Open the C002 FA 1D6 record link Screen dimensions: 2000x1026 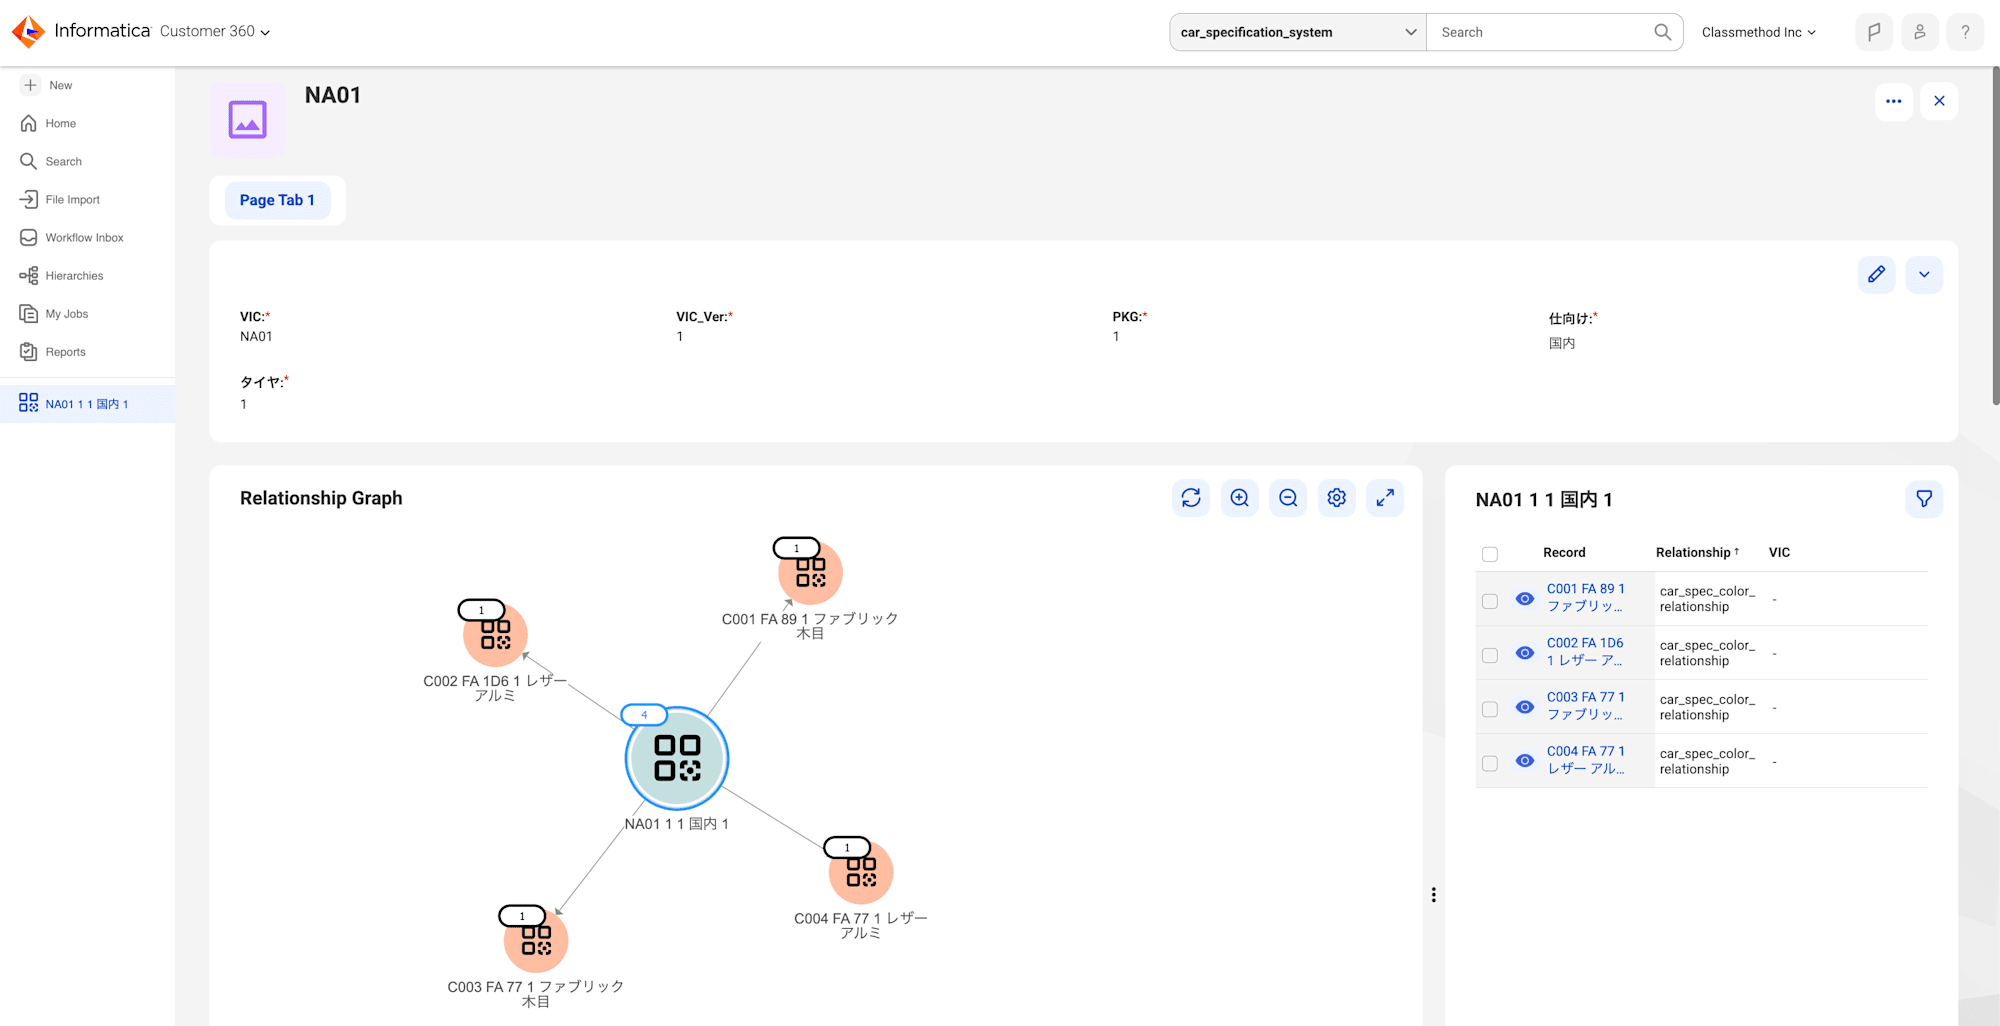(x=1586, y=651)
